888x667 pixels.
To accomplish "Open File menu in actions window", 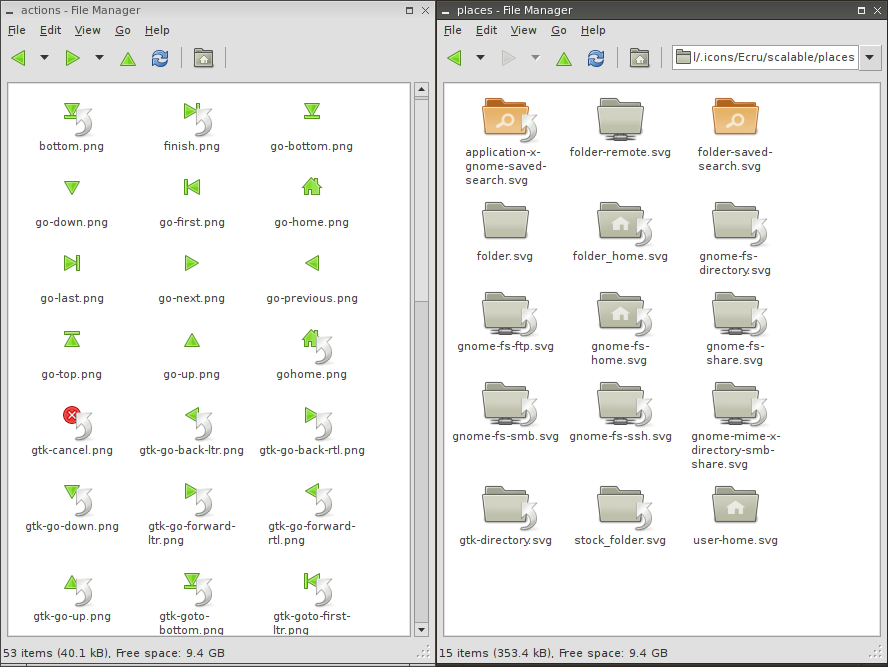I will click(16, 31).
